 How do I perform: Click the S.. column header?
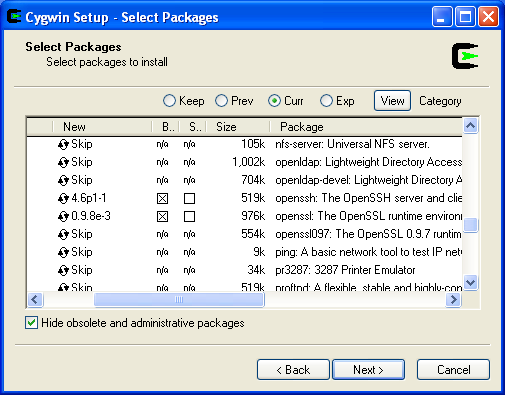pyautogui.click(x=193, y=127)
